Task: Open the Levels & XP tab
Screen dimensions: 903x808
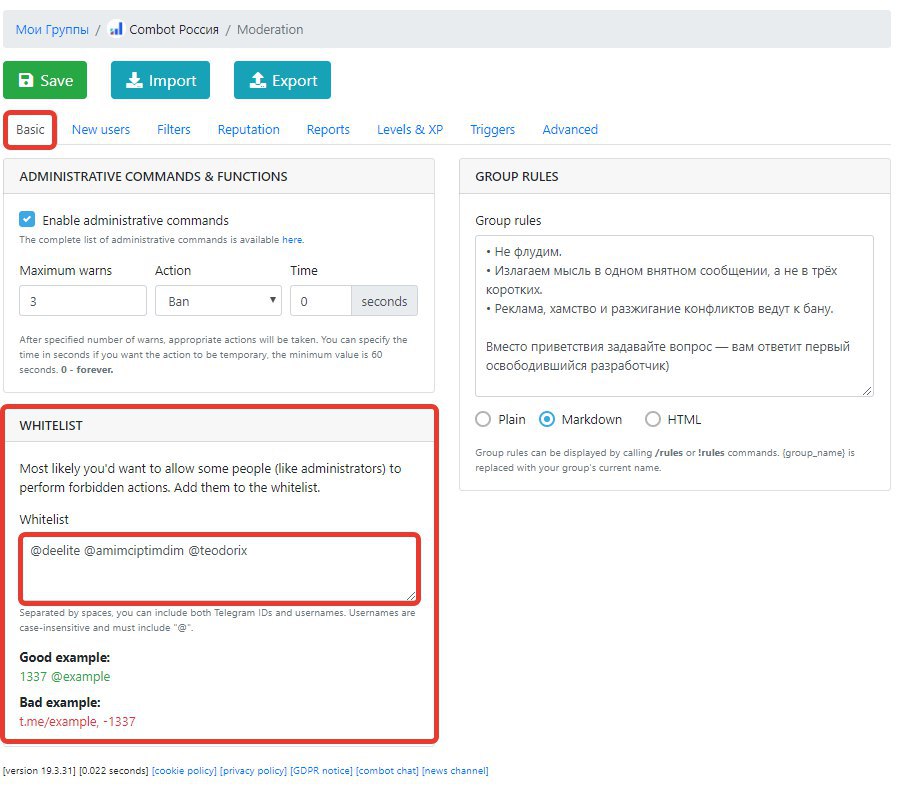Action: 409,130
